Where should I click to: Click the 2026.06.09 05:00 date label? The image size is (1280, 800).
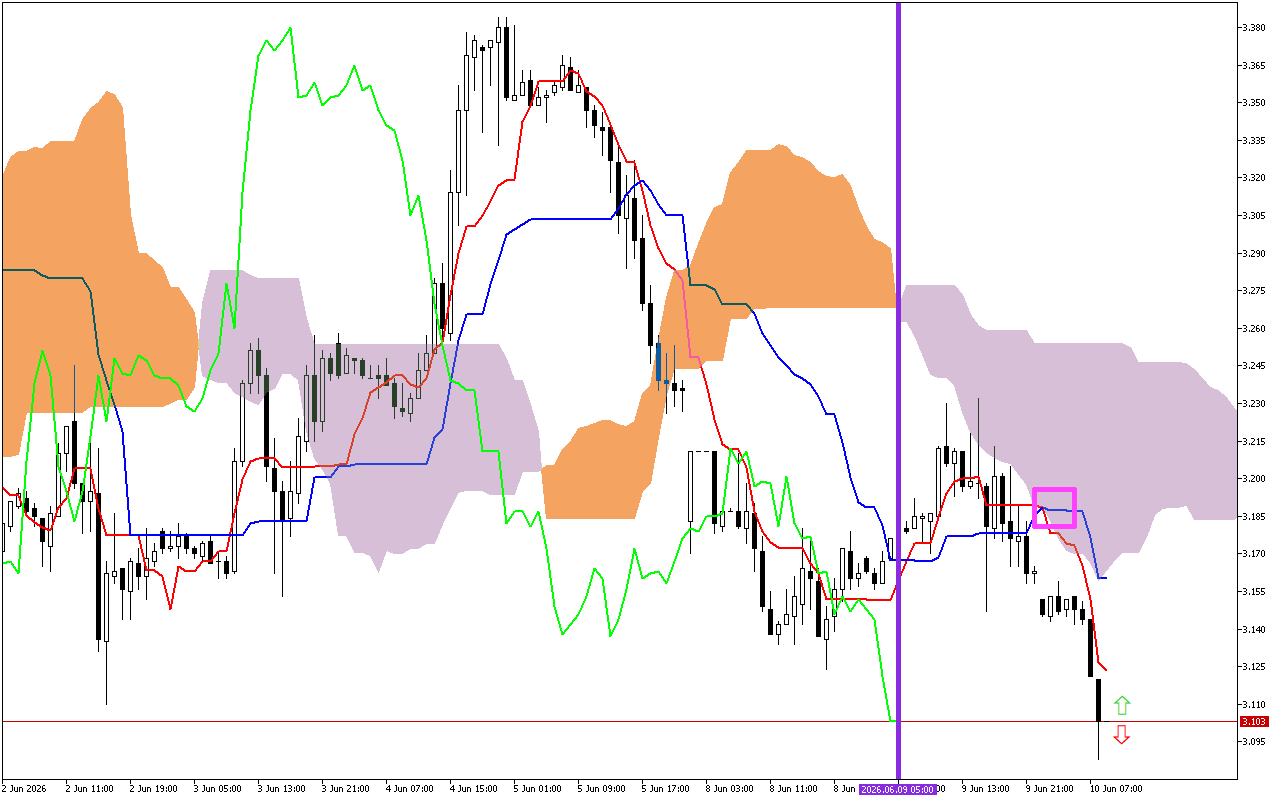click(898, 789)
